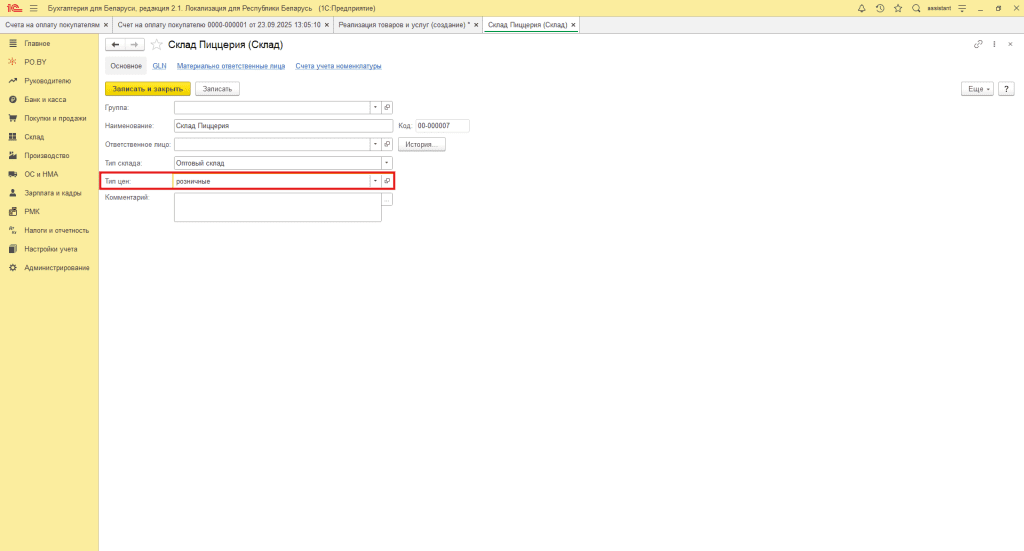Open the history clock icon
This screenshot has width=1024, height=551.
click(x=880, y=8)
